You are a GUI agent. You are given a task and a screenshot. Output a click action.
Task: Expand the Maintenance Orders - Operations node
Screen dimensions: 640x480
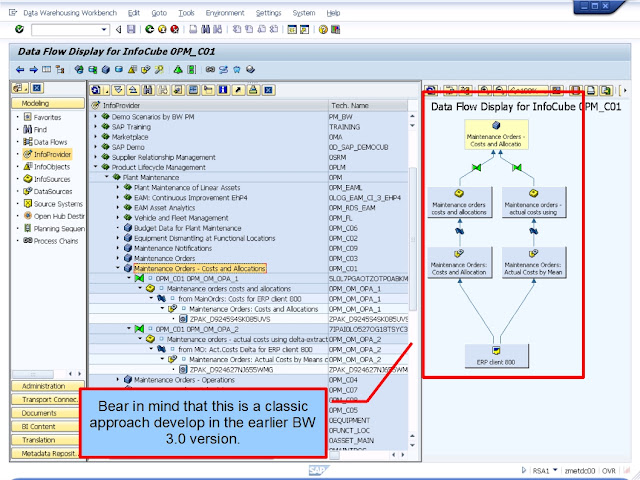118,380
